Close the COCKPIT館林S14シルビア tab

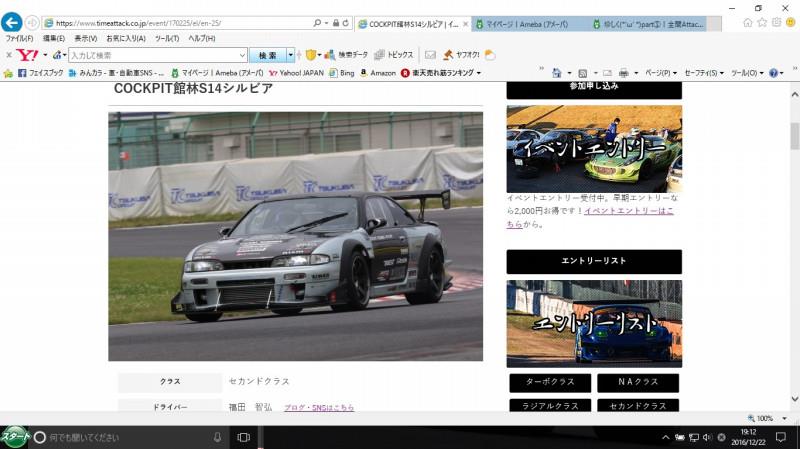coord(465,24)
